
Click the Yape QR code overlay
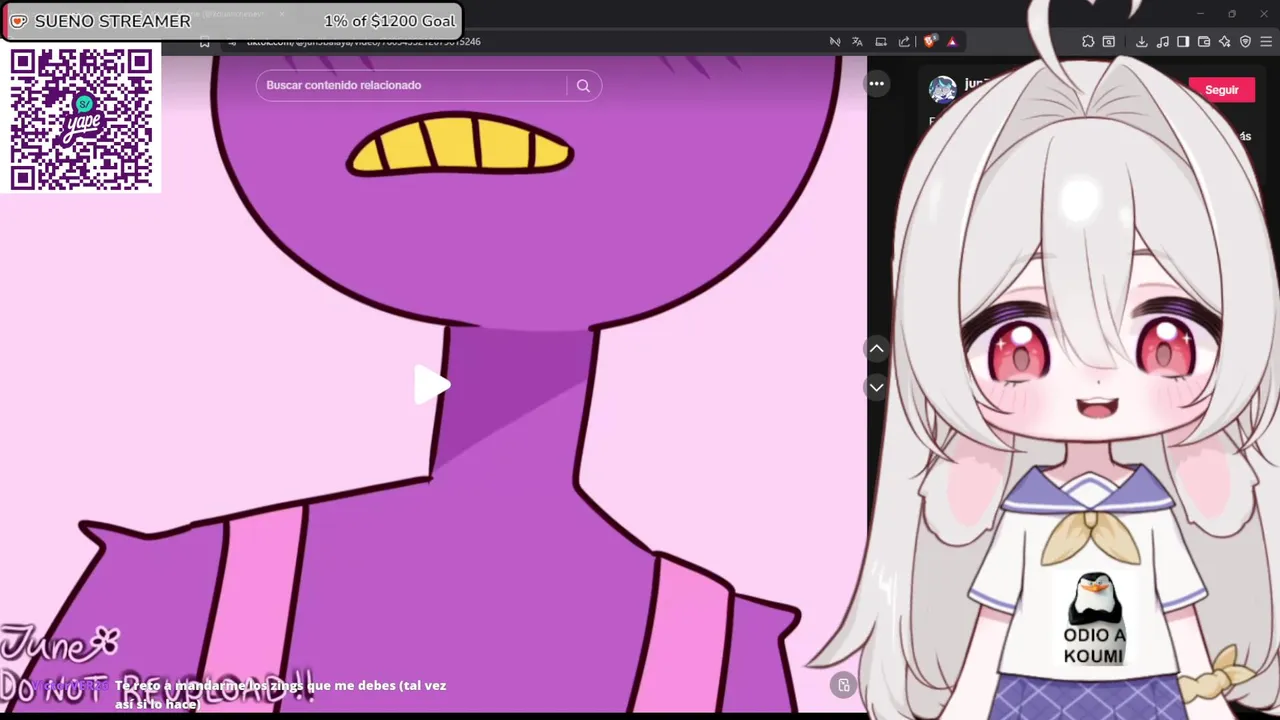81,117
